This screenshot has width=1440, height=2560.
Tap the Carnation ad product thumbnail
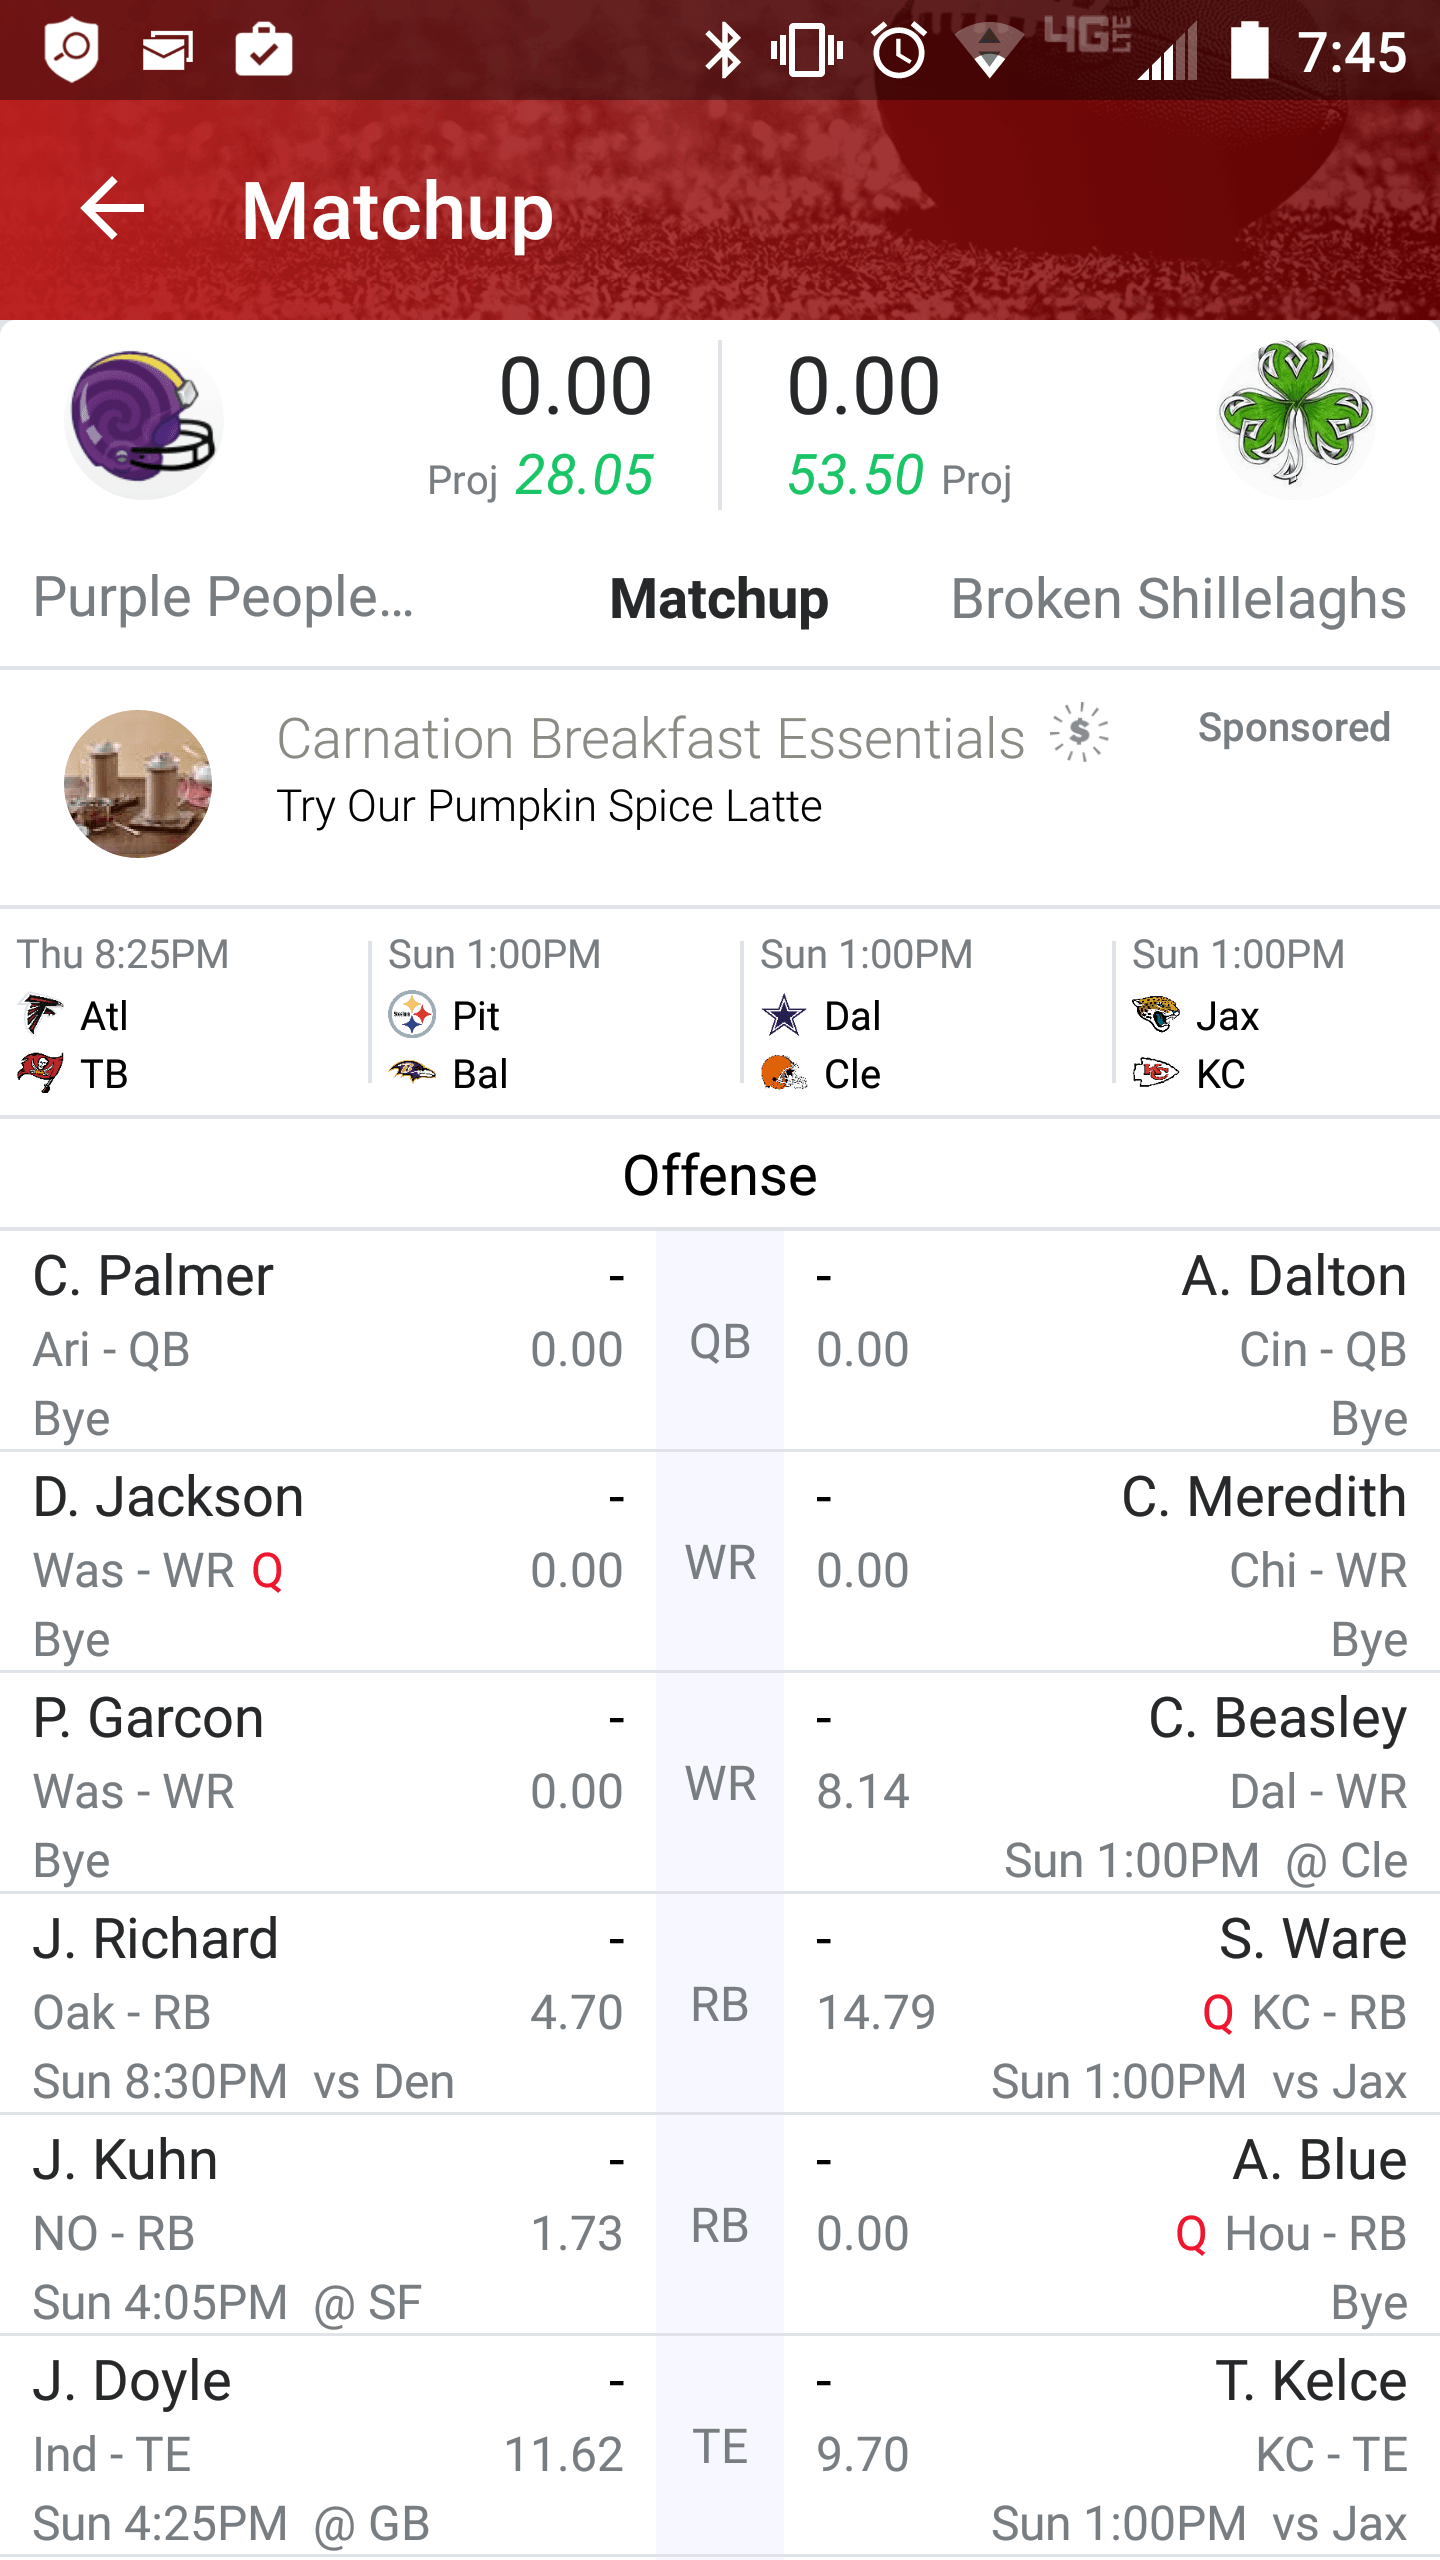tap(138, 784)
